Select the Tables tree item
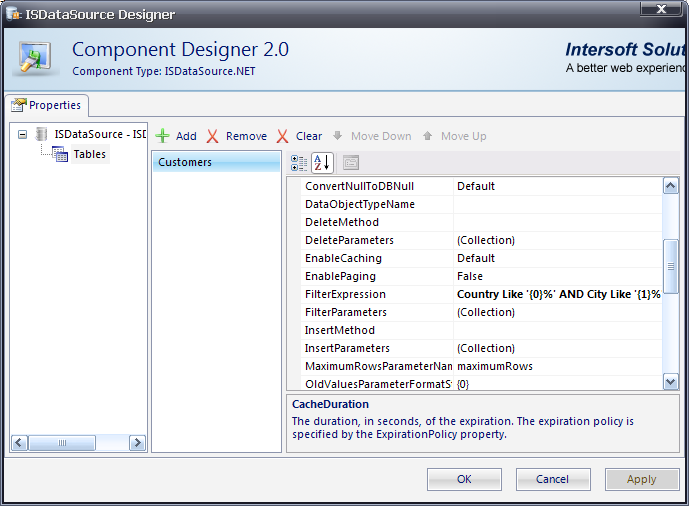This screenshot has height=506, width=689. coord(90,155)
